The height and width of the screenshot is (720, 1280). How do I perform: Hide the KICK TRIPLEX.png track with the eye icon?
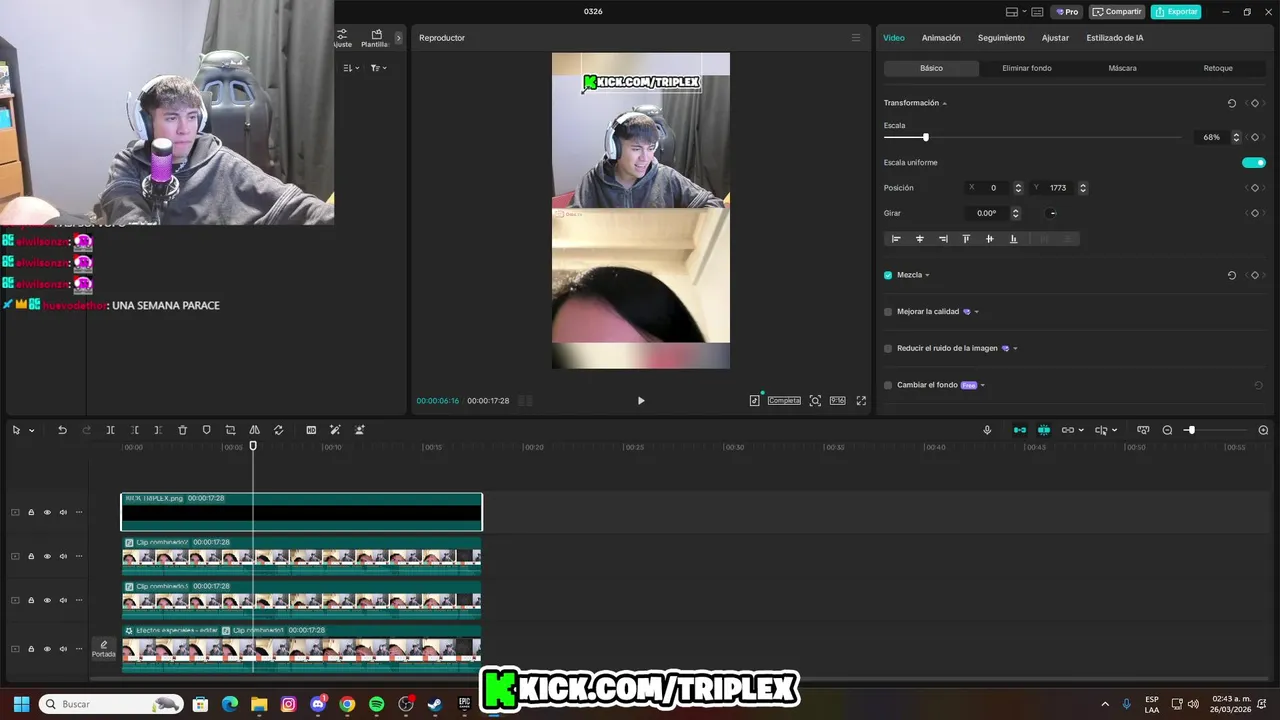tap(46, 512)
